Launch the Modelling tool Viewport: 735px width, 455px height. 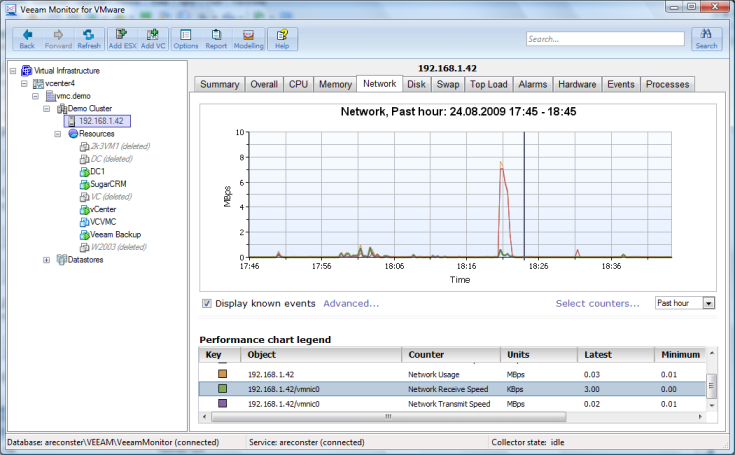click(x=248, y=38)
